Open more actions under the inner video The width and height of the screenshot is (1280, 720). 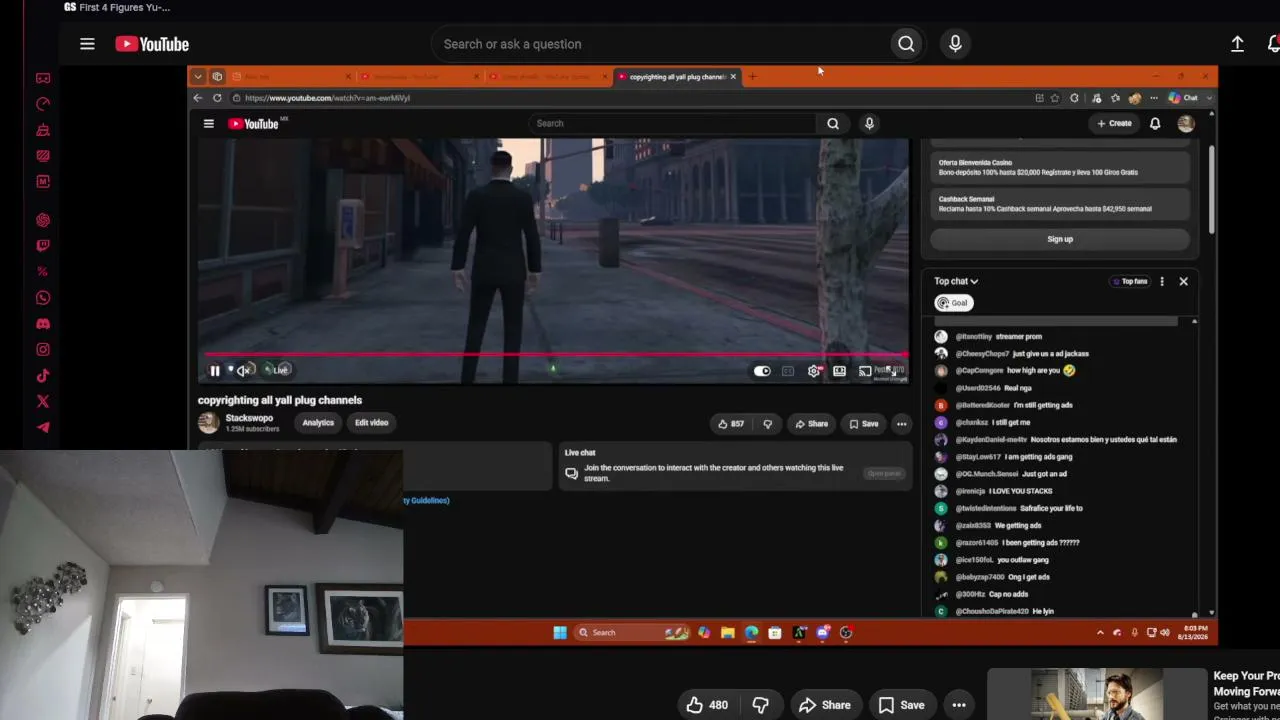pos(901,424)
